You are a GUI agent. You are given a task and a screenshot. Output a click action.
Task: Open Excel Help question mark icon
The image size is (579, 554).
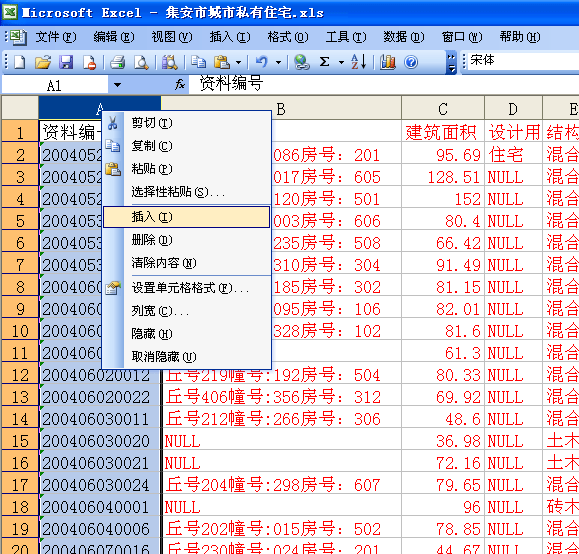pyautogui.click(x=411, y=62)
